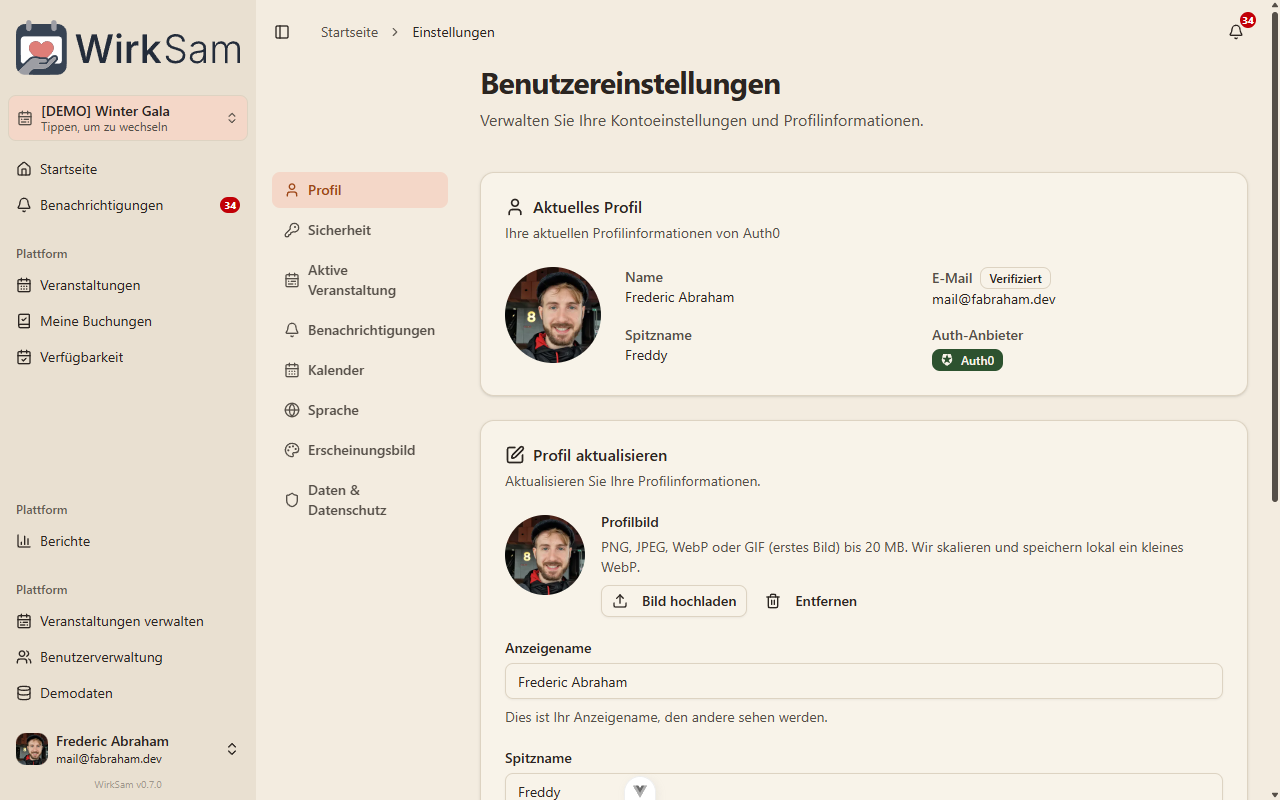Viewport: 1280px width, 800px height.
Task: Open the notification bell in top bar
Action: click(1236, 32)
